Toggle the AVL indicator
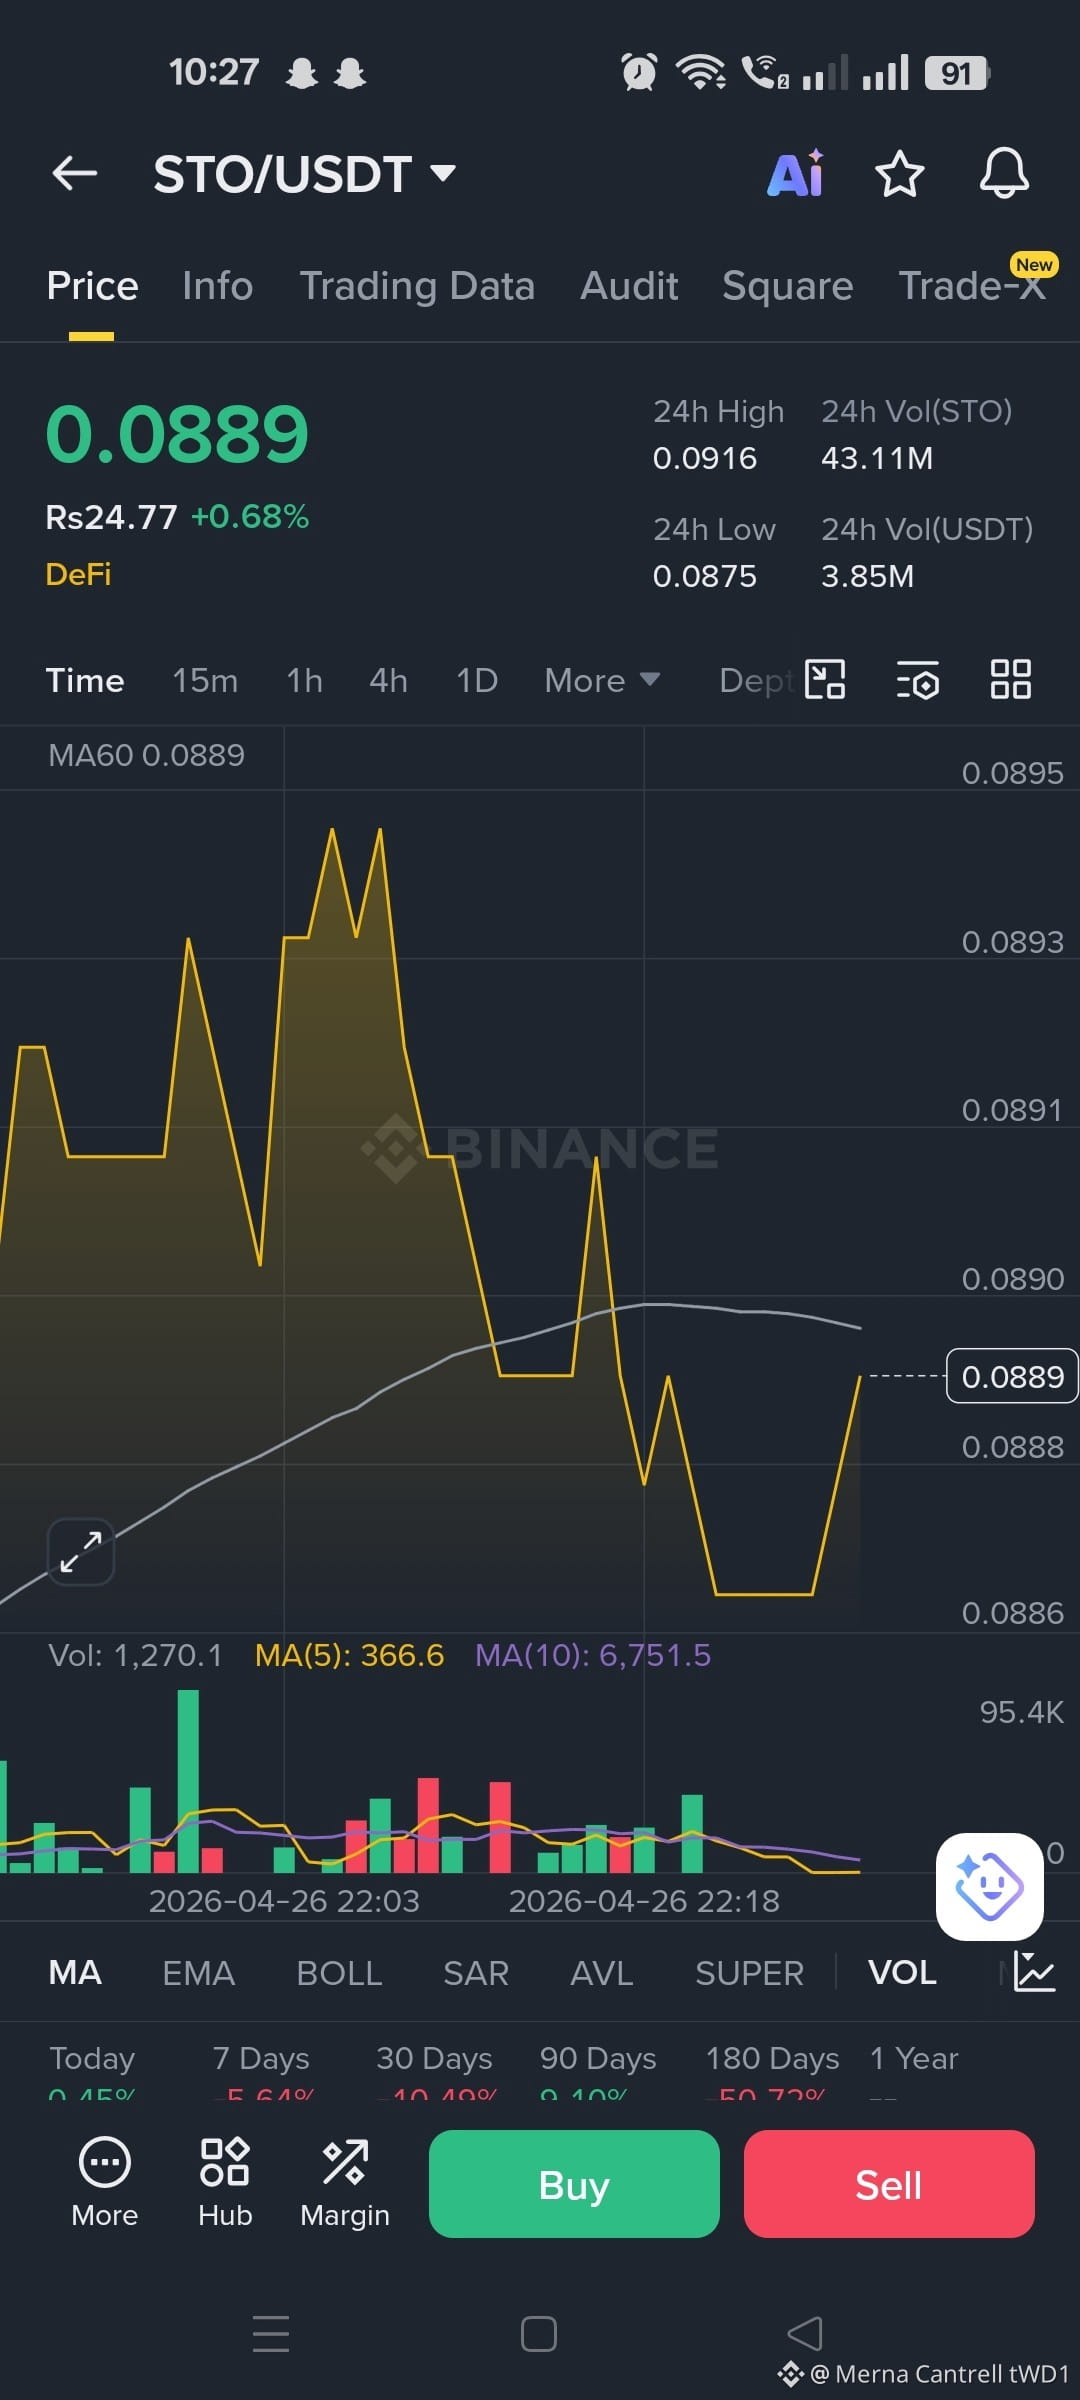The height and width of the screenshot is (2400, 1080). click(x=601, y=1973)
